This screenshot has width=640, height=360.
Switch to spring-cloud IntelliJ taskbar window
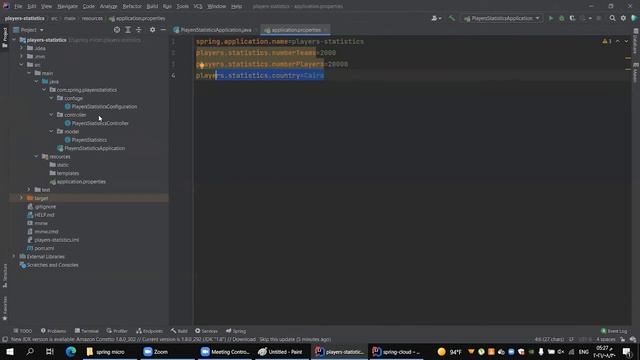(x=396, y=352)
